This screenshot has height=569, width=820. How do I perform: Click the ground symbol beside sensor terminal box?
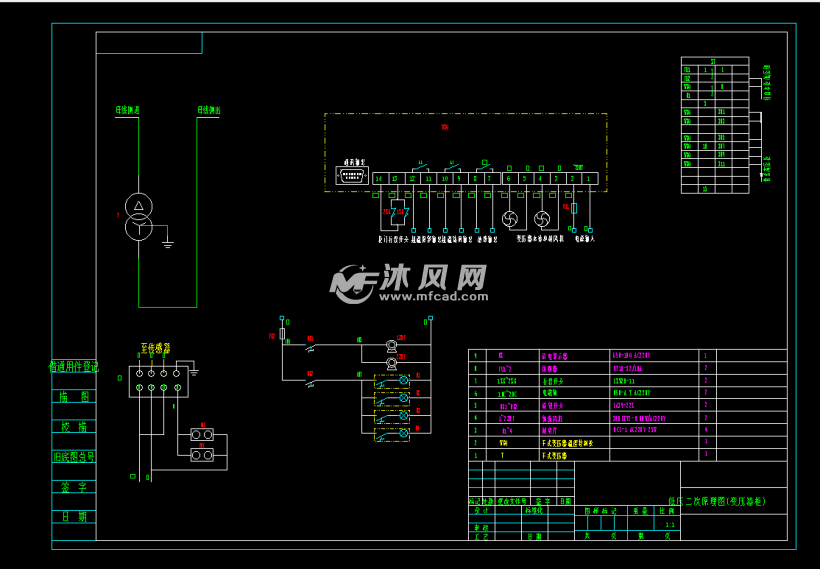pyautogui.click(x=194, y=372)
